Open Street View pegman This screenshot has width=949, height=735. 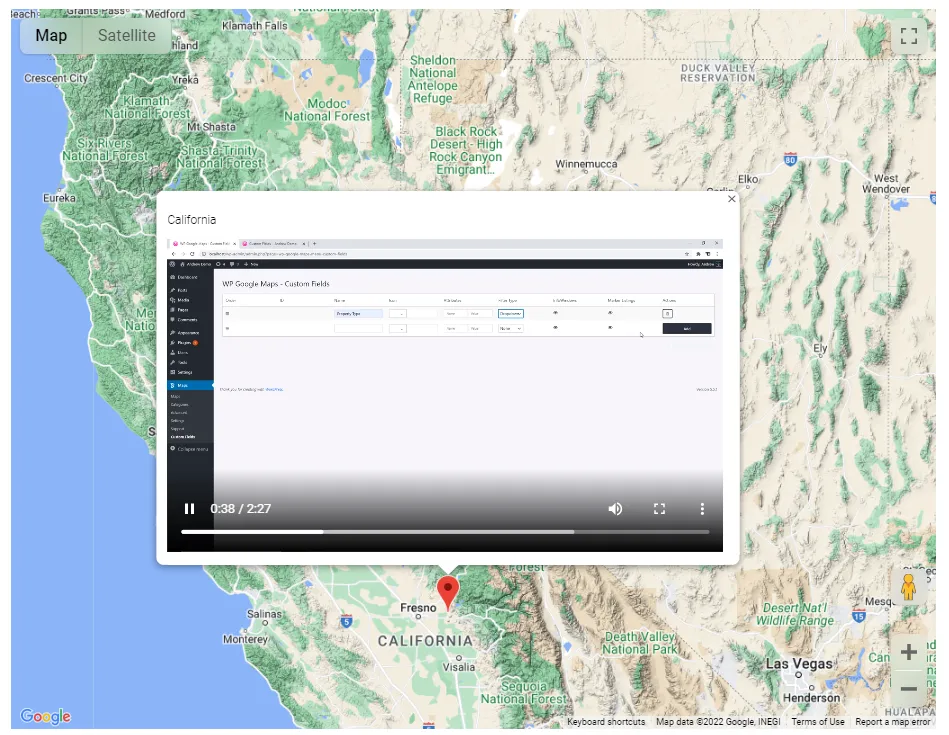[x=908, y=586]
